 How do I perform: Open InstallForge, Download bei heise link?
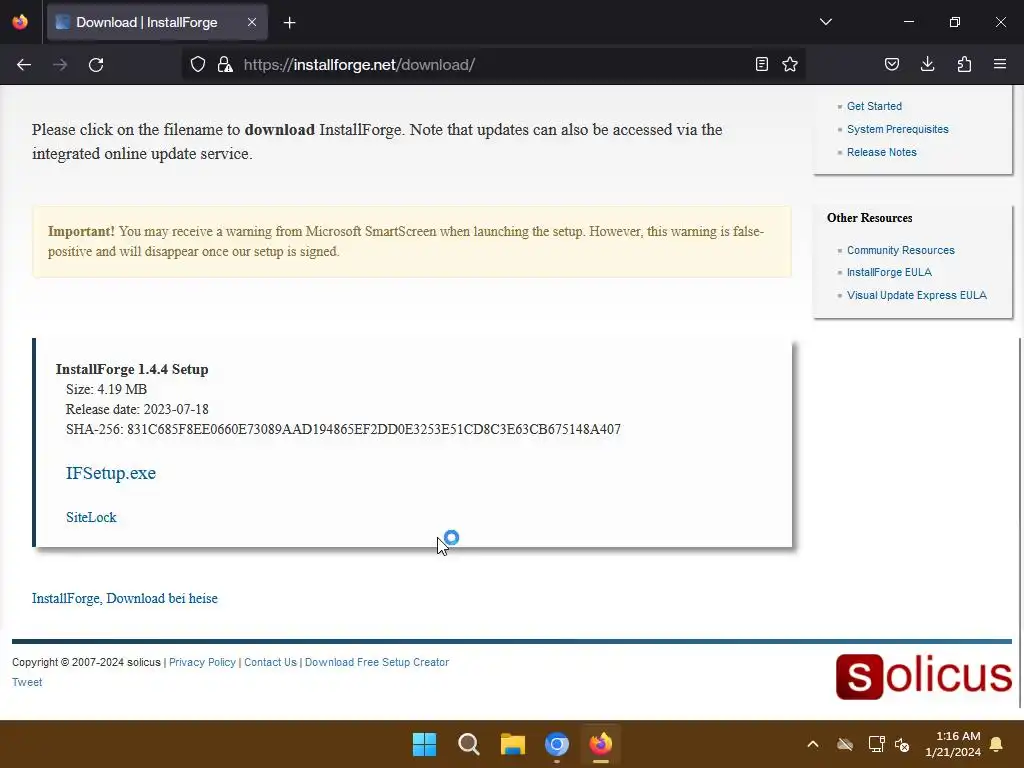(125, 598)
